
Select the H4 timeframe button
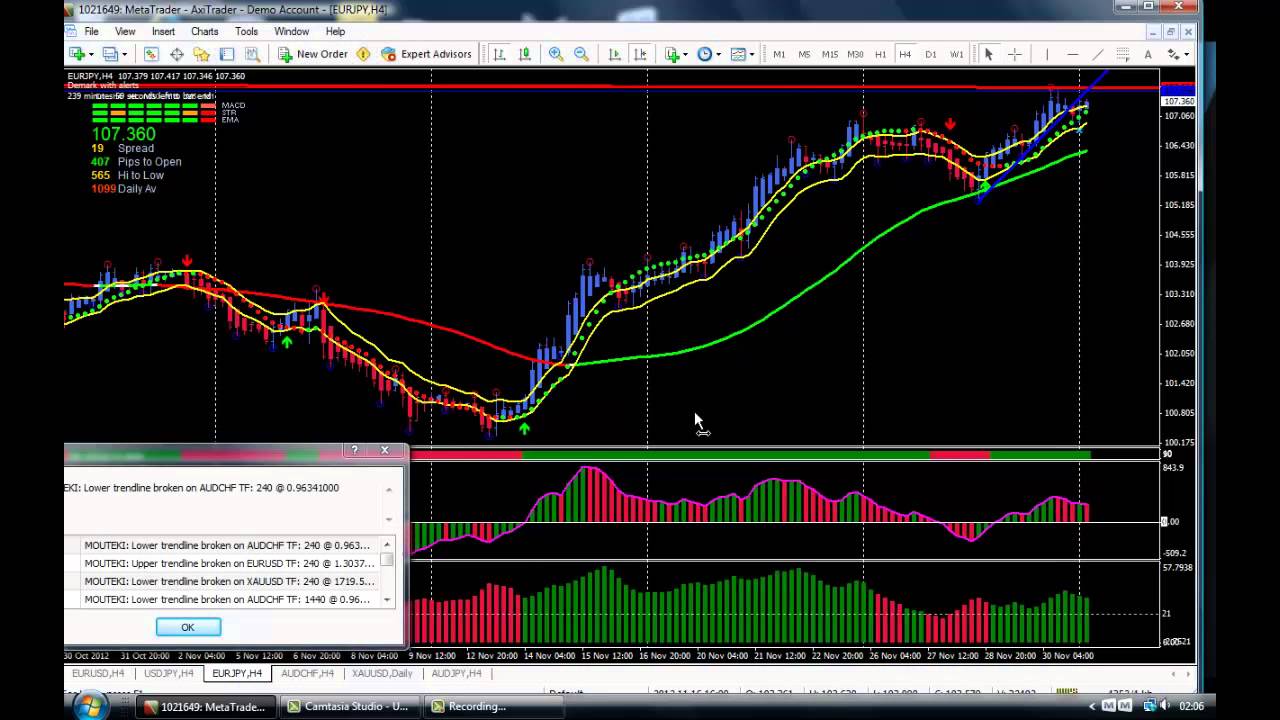coord(905,54)
